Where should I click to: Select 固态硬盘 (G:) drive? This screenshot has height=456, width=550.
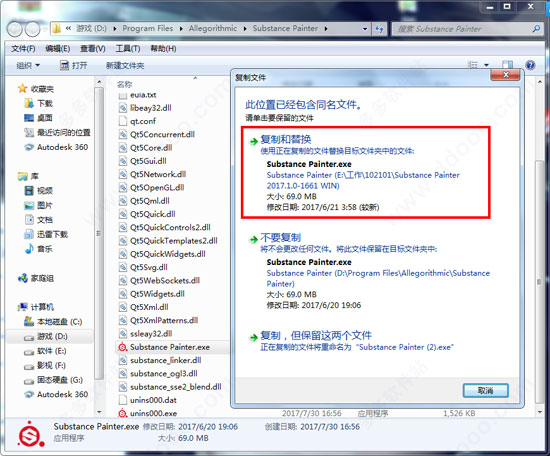point(53,380)
